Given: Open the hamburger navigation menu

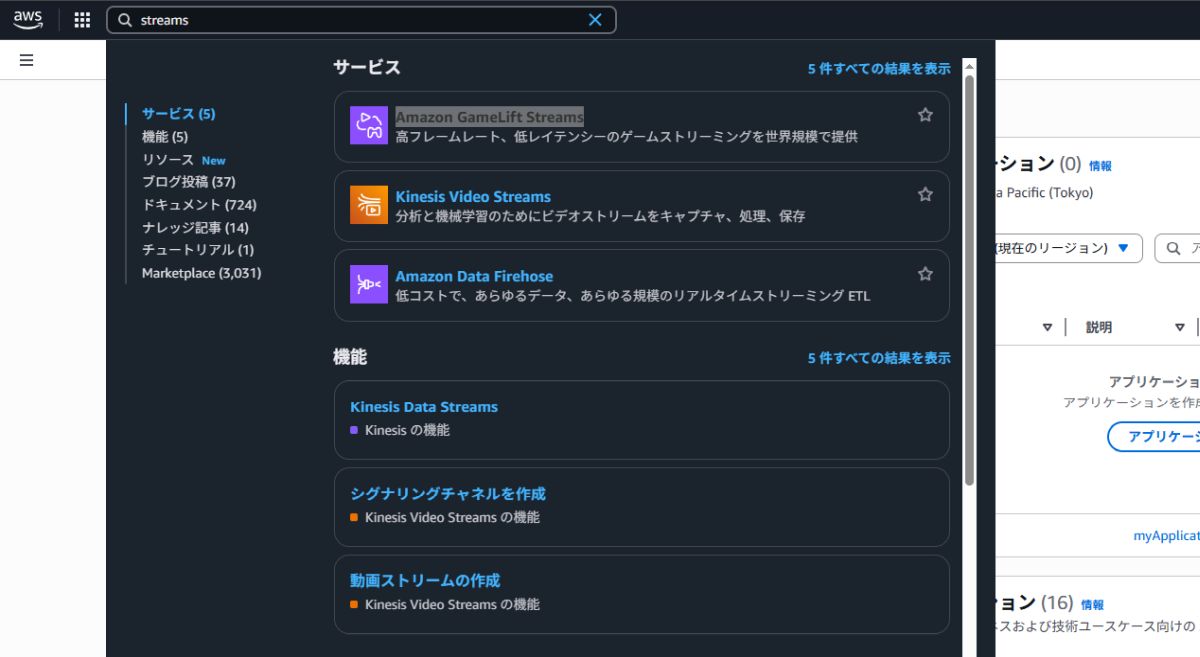Looking at the screenshot, I should [x=27, y=60].
